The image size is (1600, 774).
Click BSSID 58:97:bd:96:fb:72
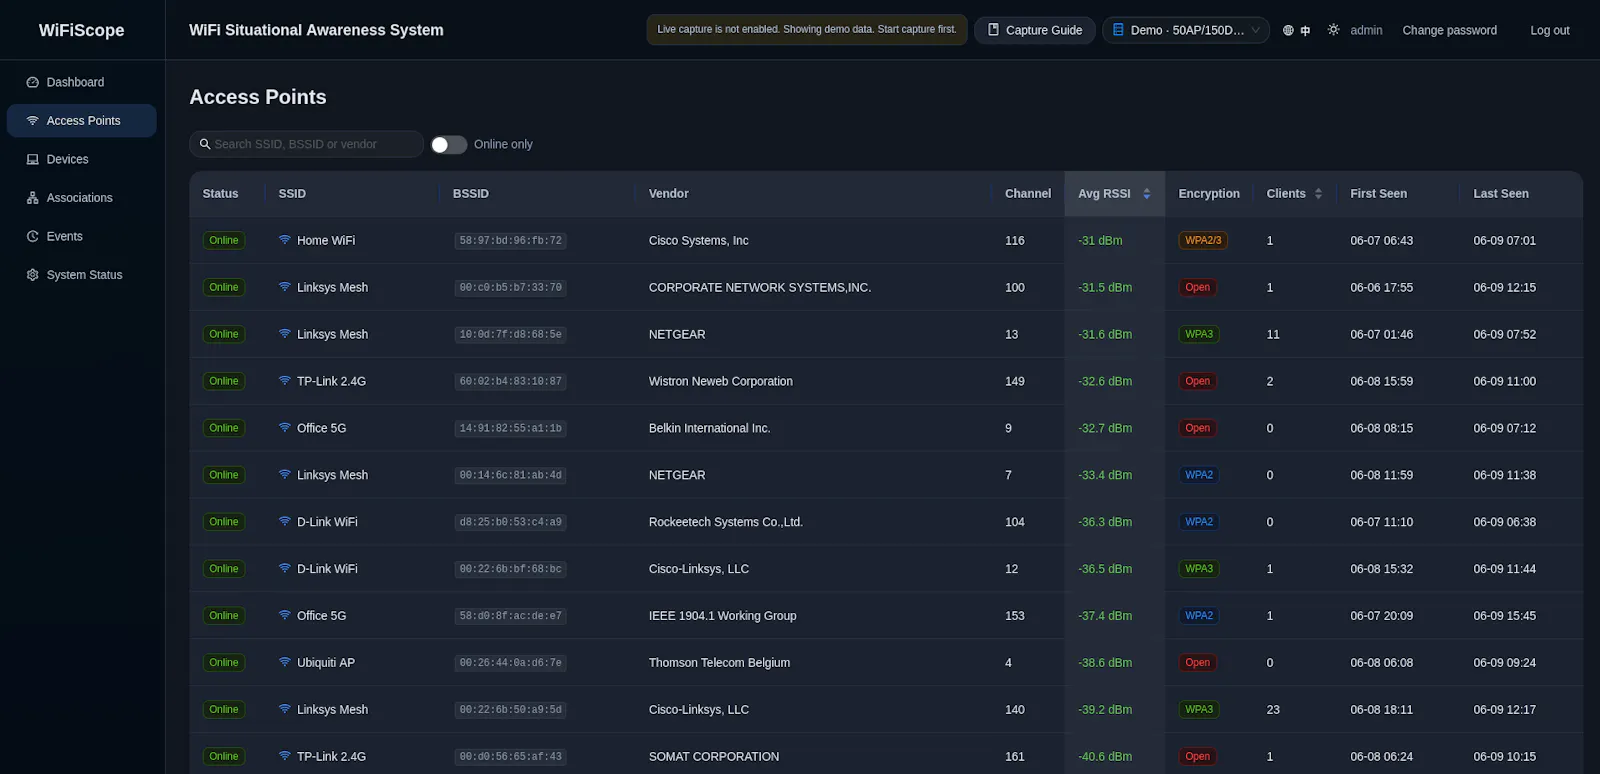pyautogui.click(x=510, y=241)
